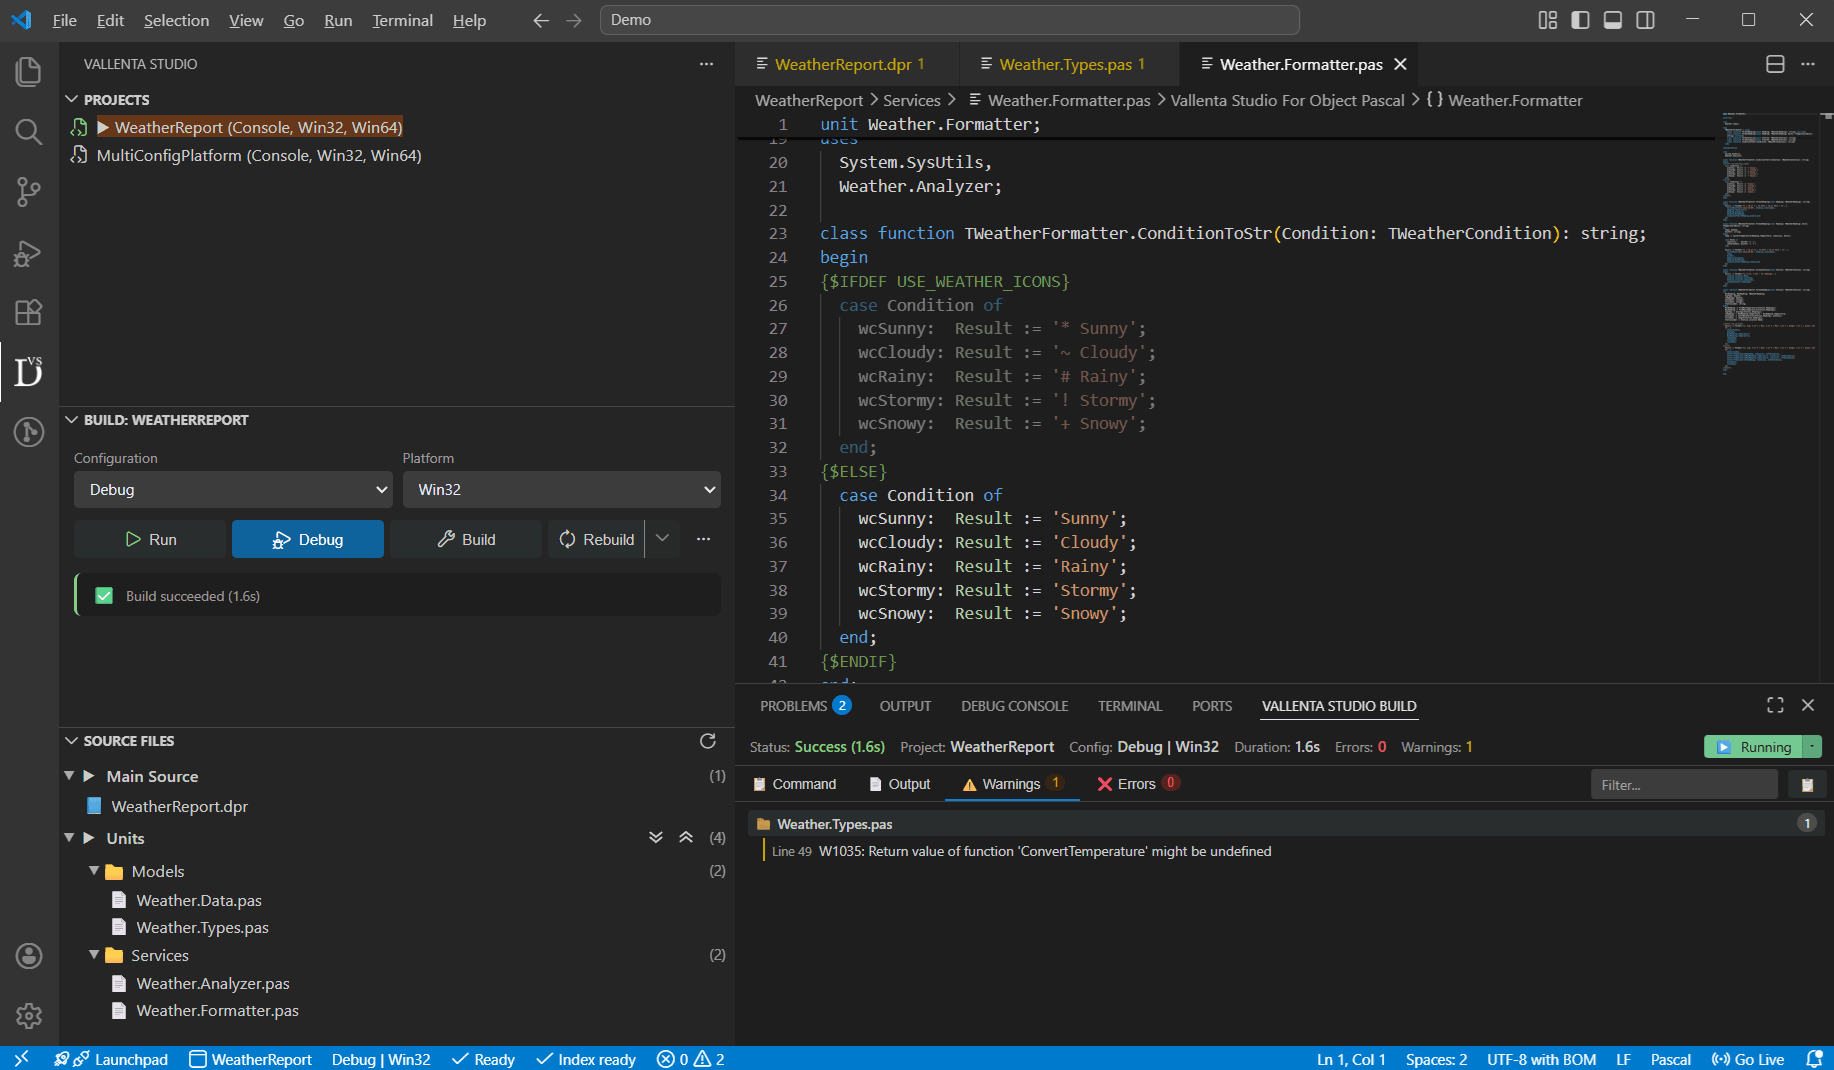
Task: Open the Explorer view in activity bar
Action: pyautogui.click(x=29, y=71)
